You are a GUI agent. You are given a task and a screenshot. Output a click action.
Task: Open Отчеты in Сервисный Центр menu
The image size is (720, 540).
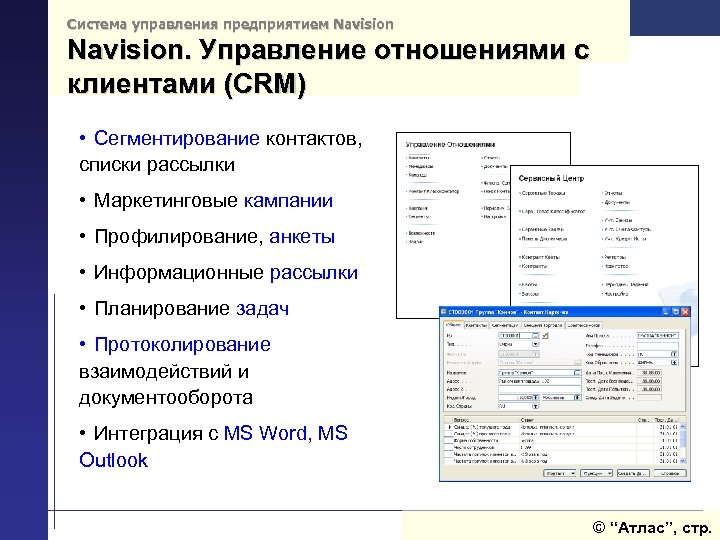point(614,193)
